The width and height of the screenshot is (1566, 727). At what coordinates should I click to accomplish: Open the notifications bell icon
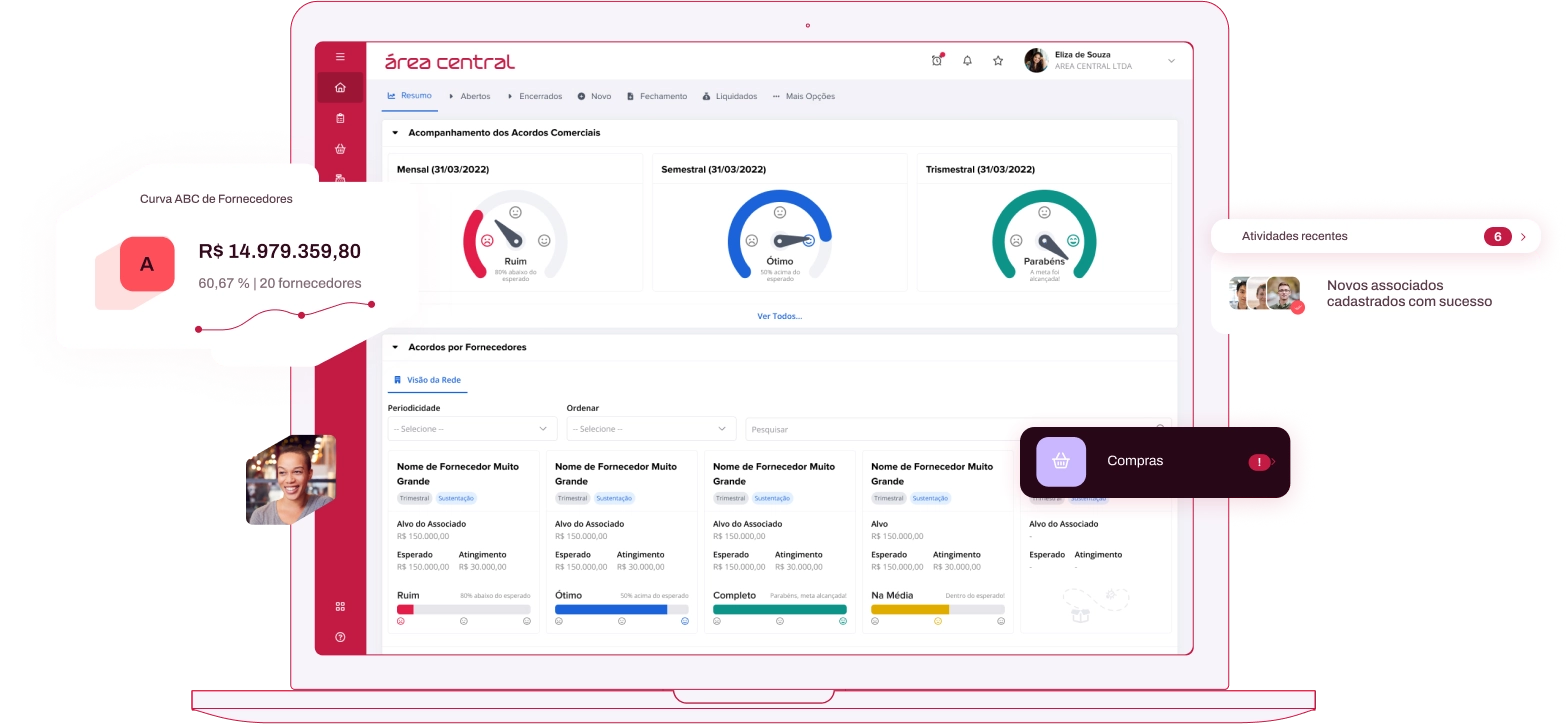[967, 61]
